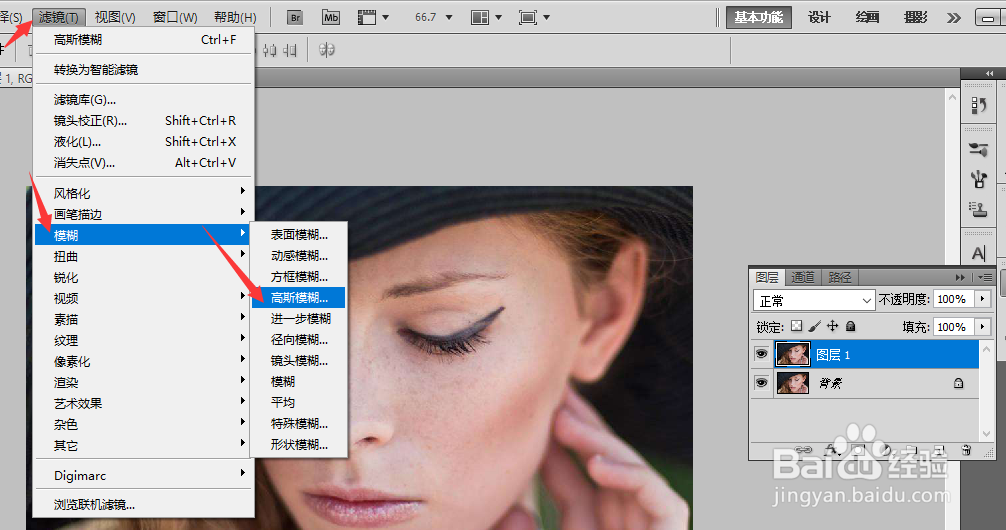Select 动感模糊... in submenu

click(298, 255)
